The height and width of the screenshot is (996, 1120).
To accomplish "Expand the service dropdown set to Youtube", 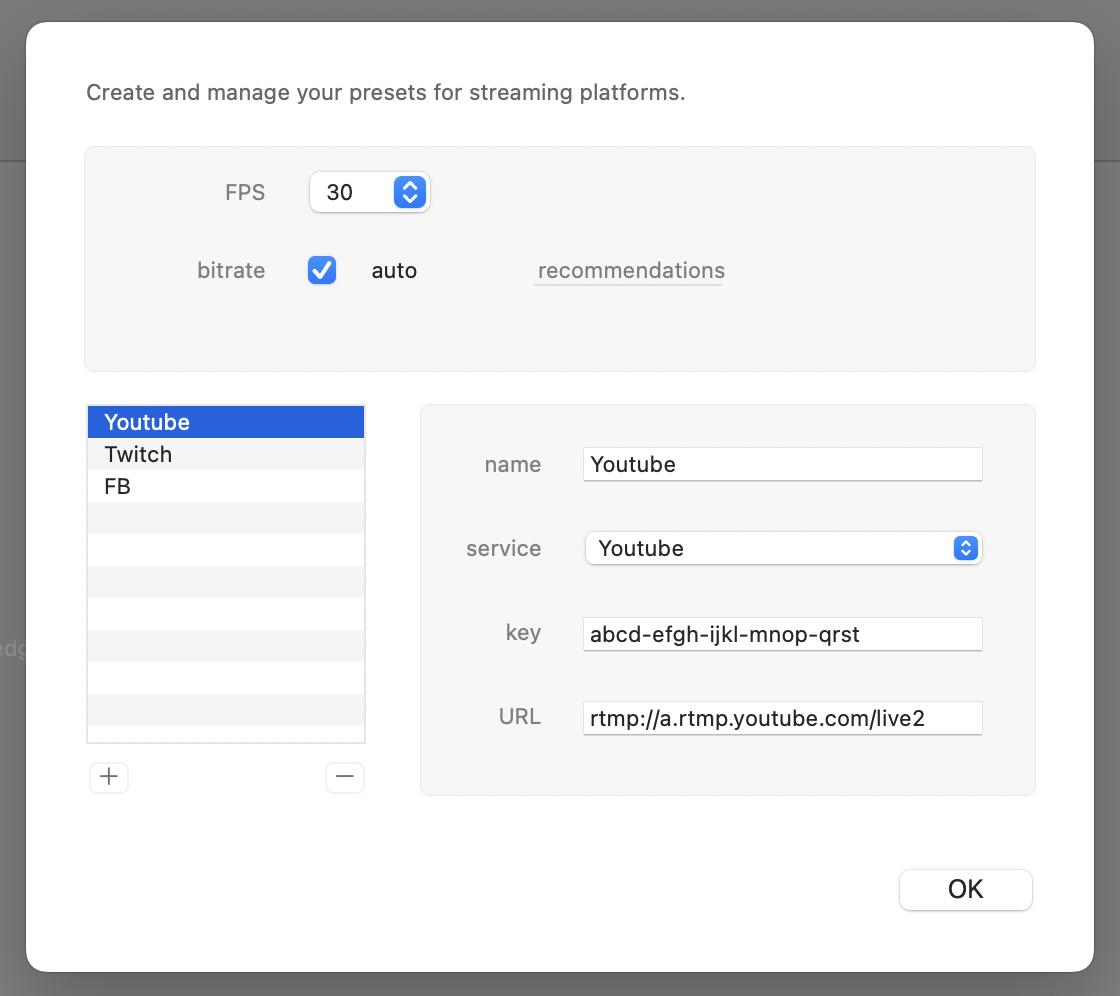I will tap(783, 548).
